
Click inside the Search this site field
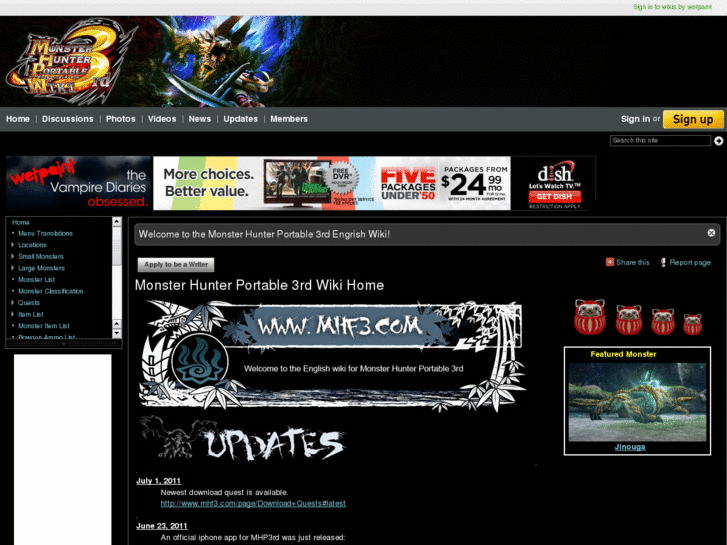pos(660,141)
